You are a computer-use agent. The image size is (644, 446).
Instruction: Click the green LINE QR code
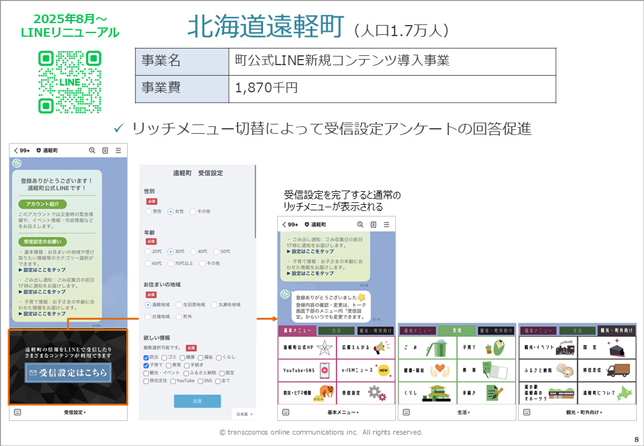point(70,82)
